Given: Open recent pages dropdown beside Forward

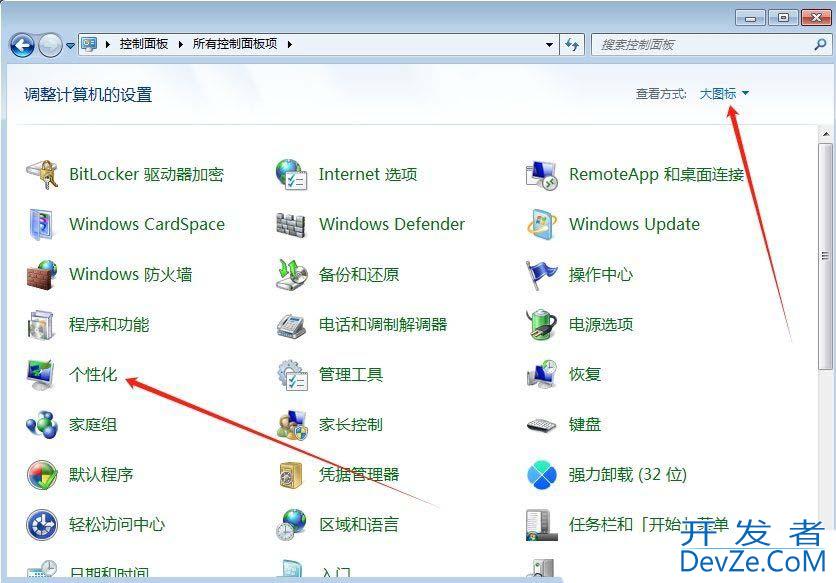Looking at the screenshot, I should tap(70, 46).
